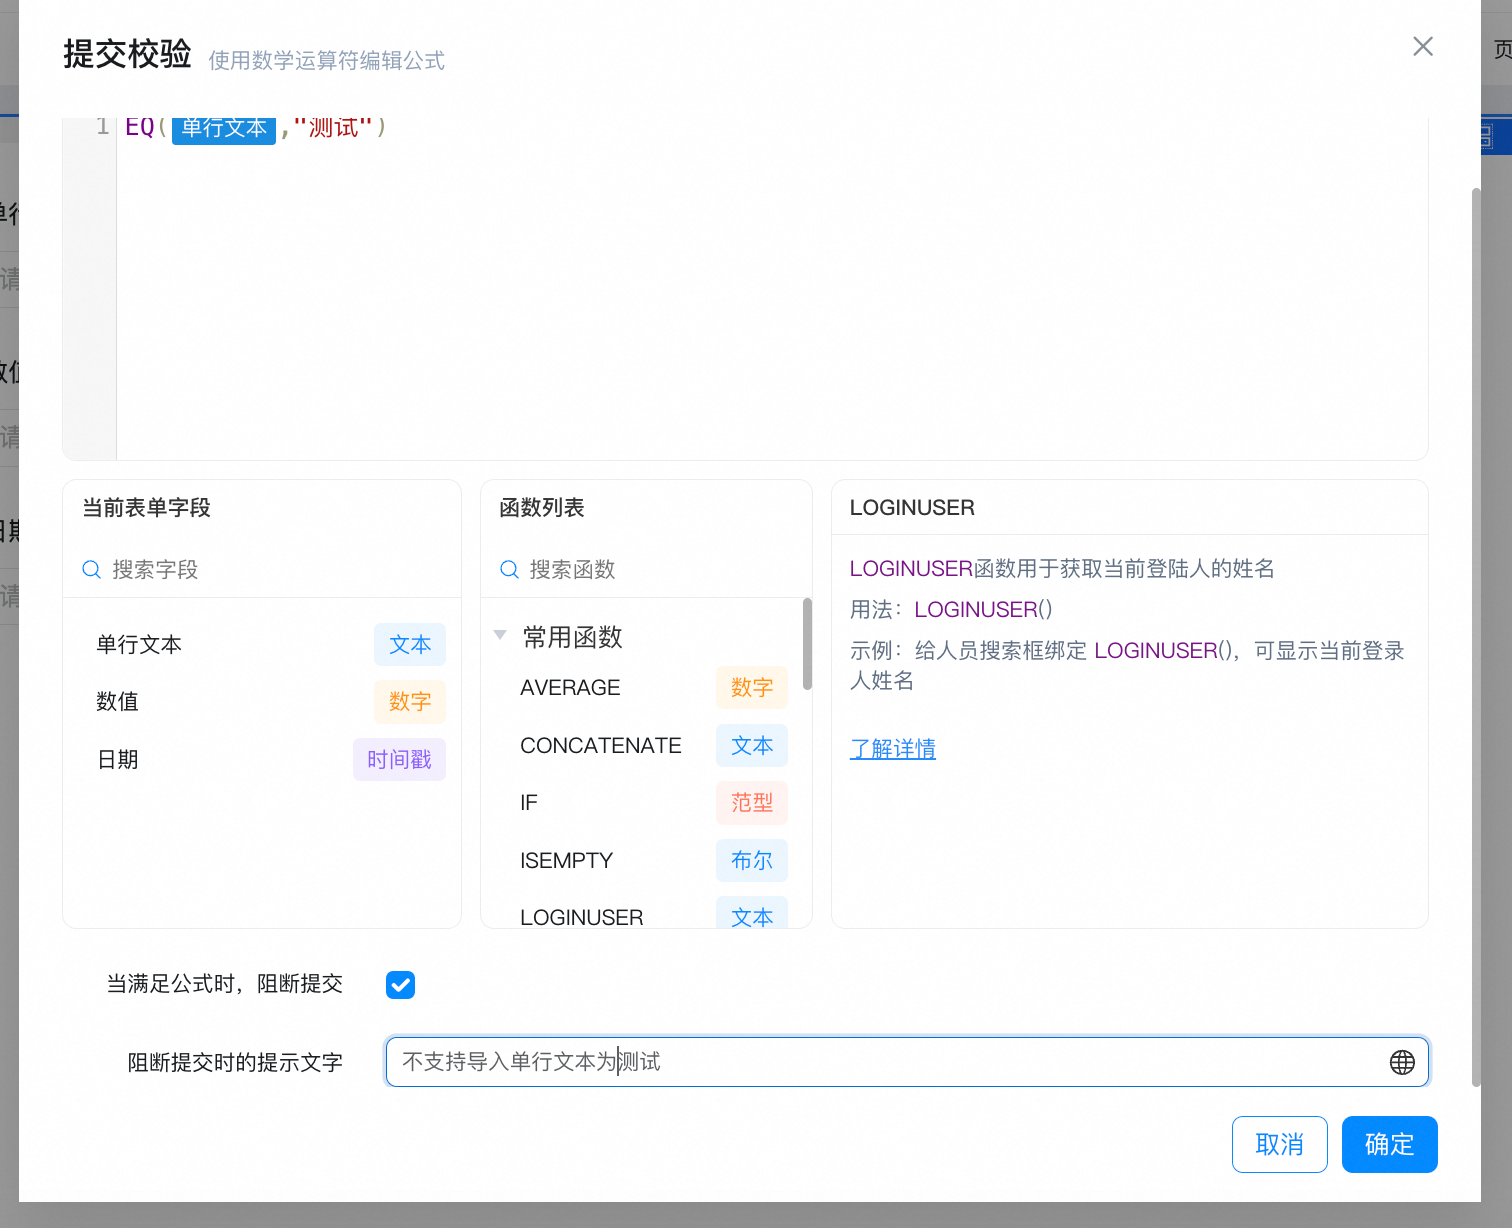The width and height of the screenshot is (1512, 1228).
Task: Click the 单行文本 tag in the formula
Action: coord(224,128)
